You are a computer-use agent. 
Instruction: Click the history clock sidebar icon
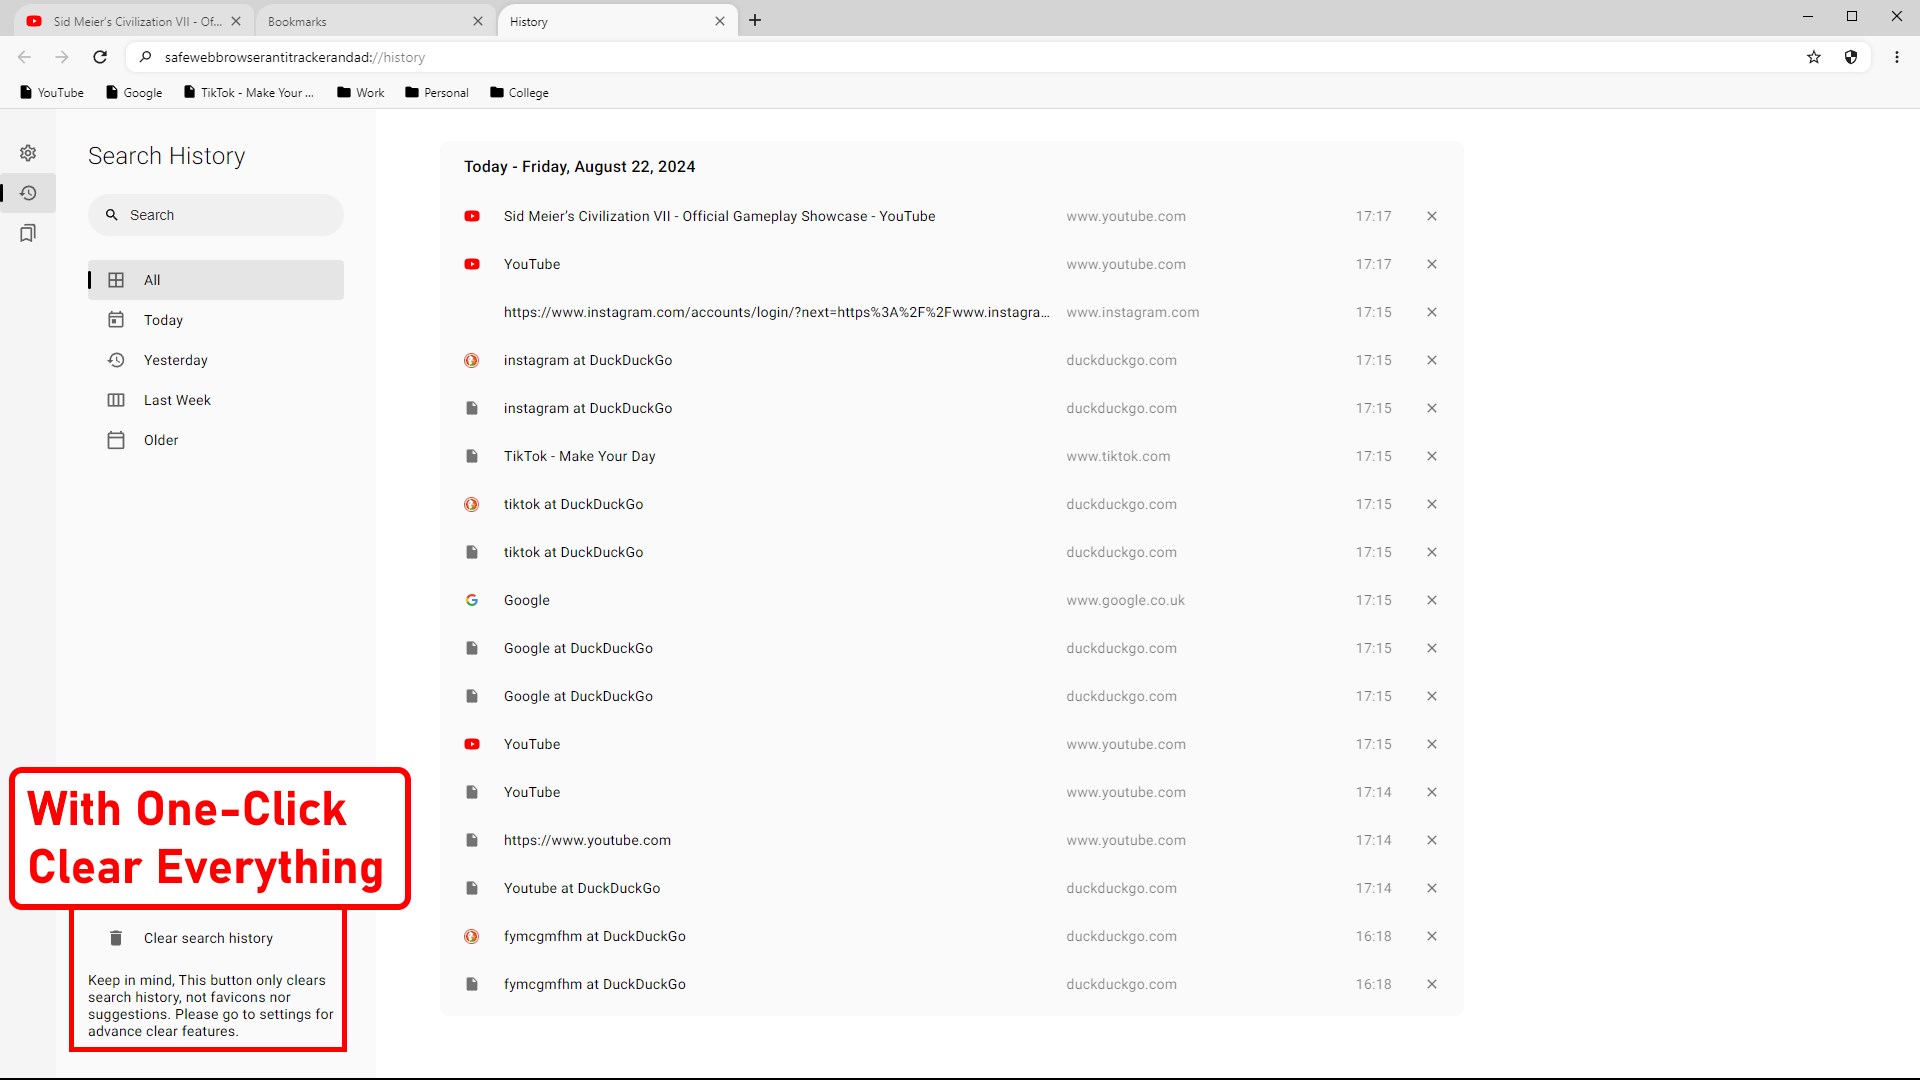[x=28, y=193]
